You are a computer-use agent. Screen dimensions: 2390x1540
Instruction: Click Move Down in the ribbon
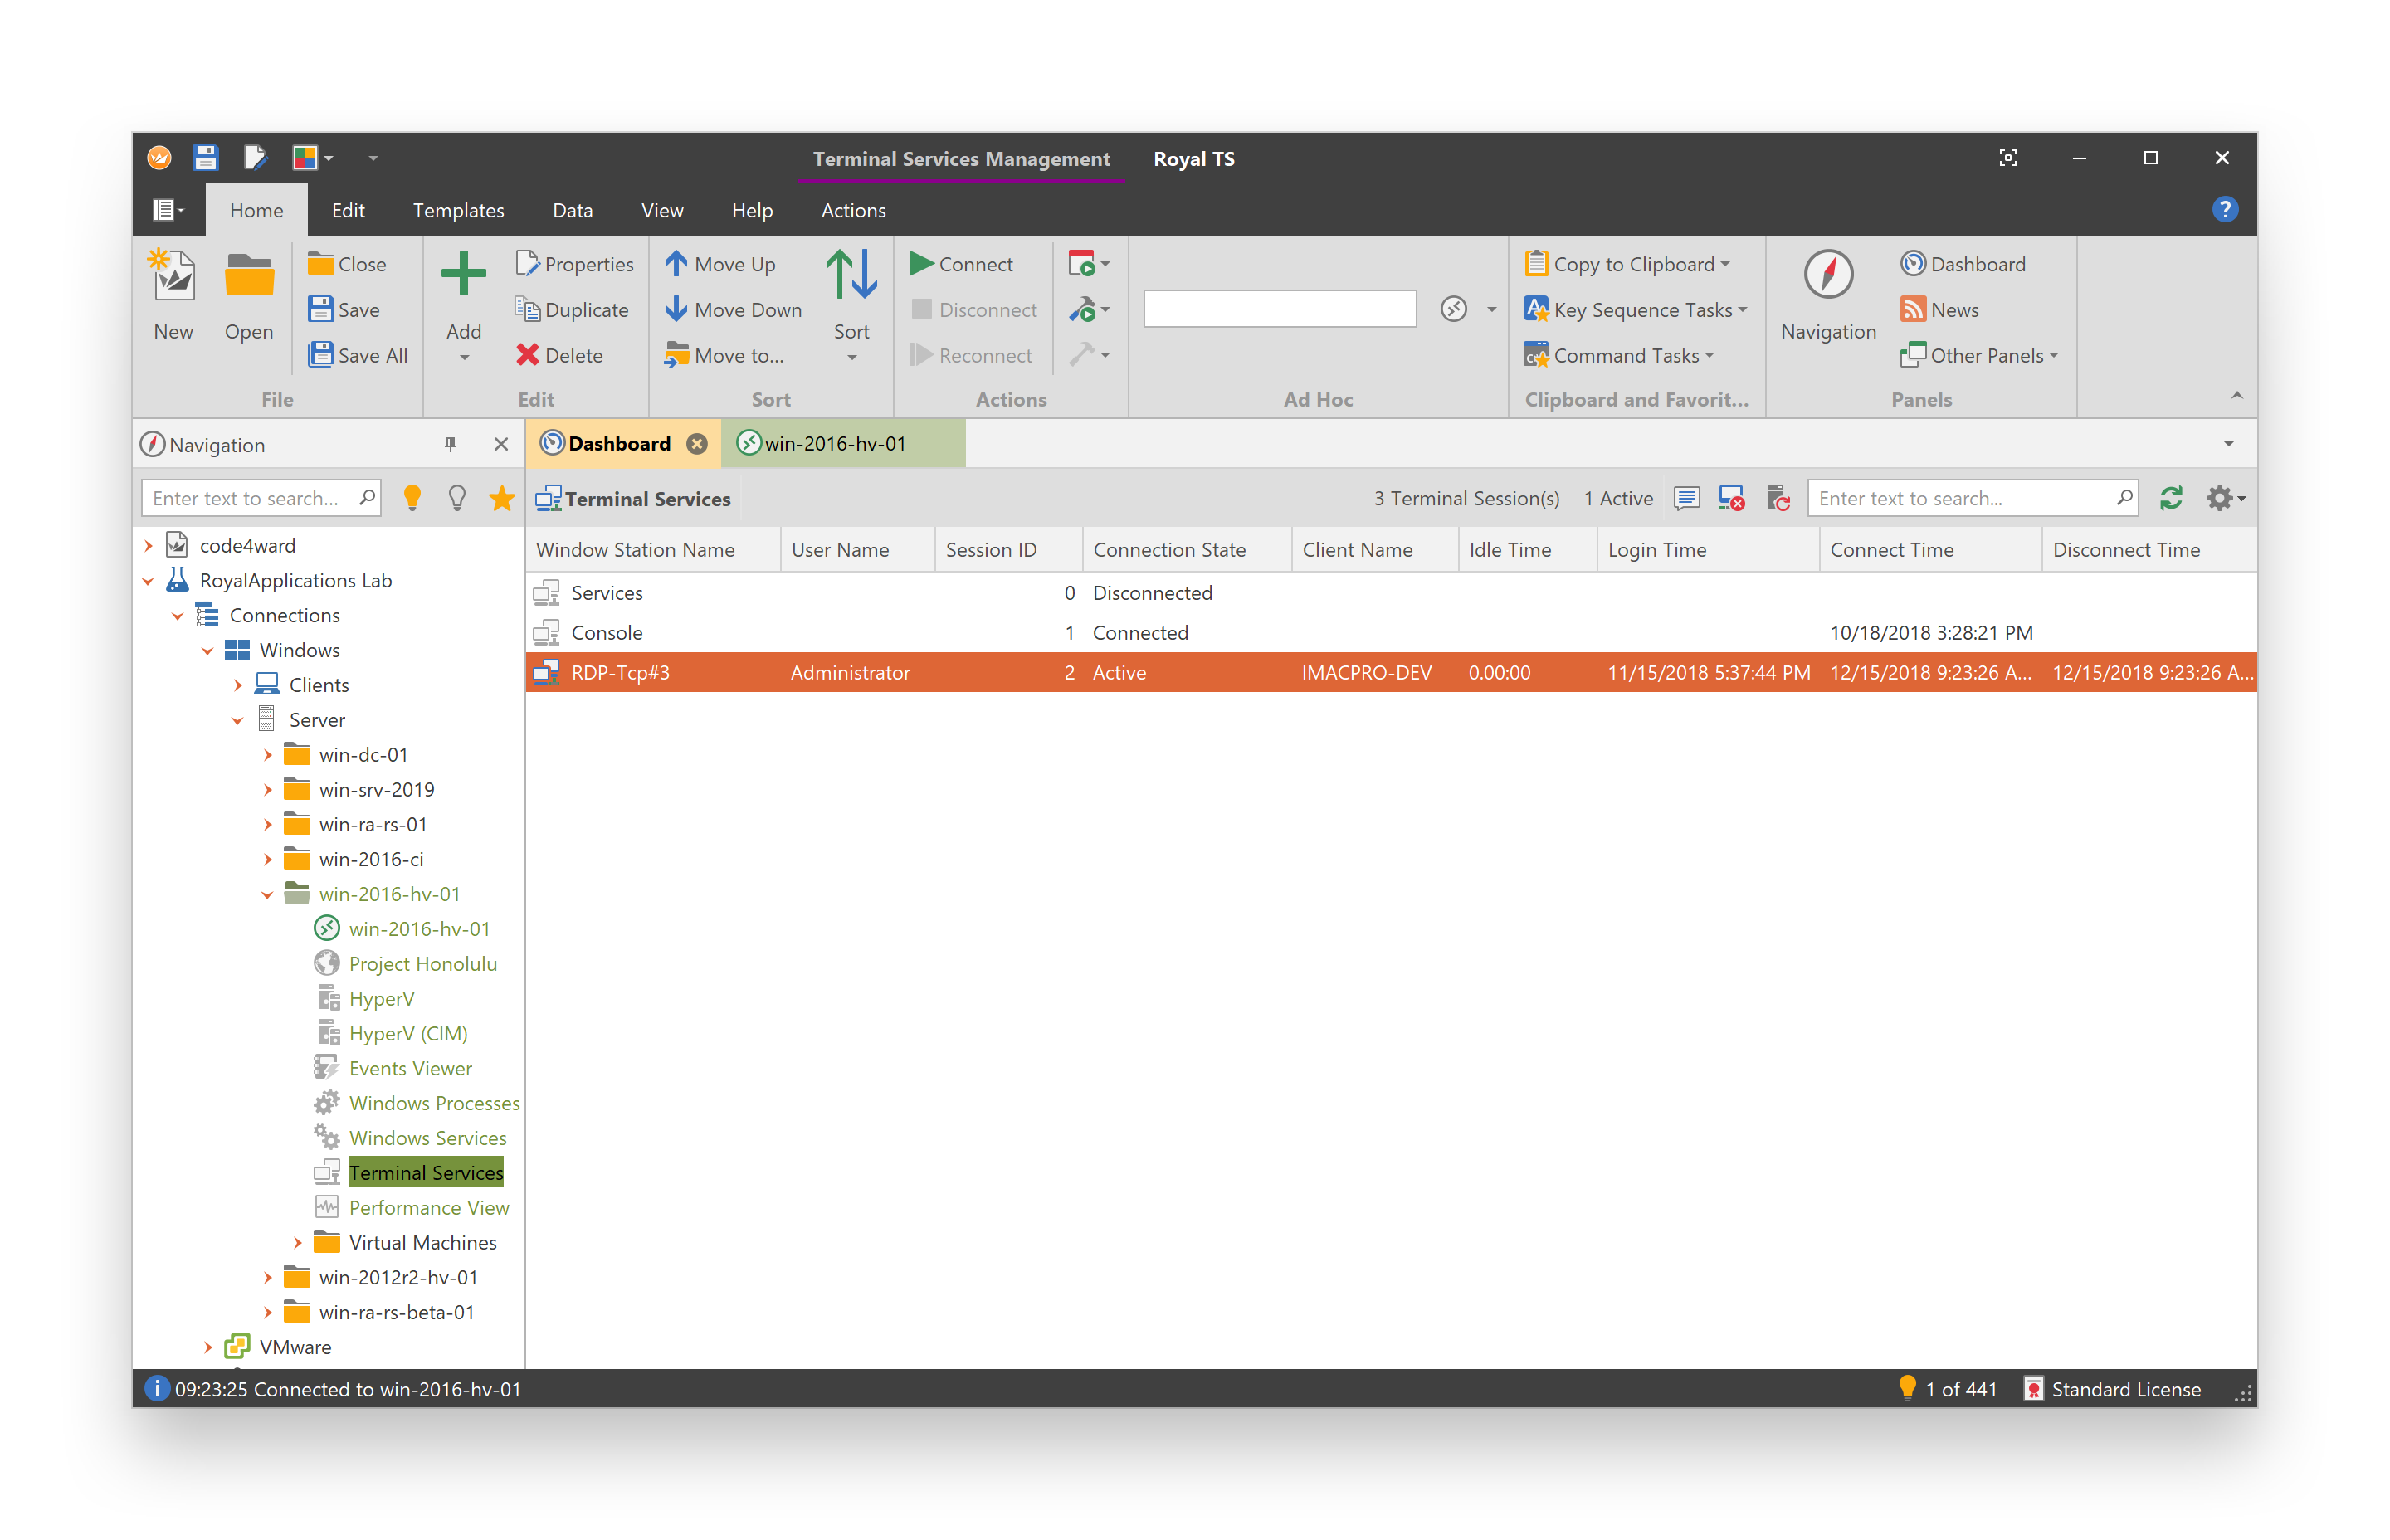(733, 310)
